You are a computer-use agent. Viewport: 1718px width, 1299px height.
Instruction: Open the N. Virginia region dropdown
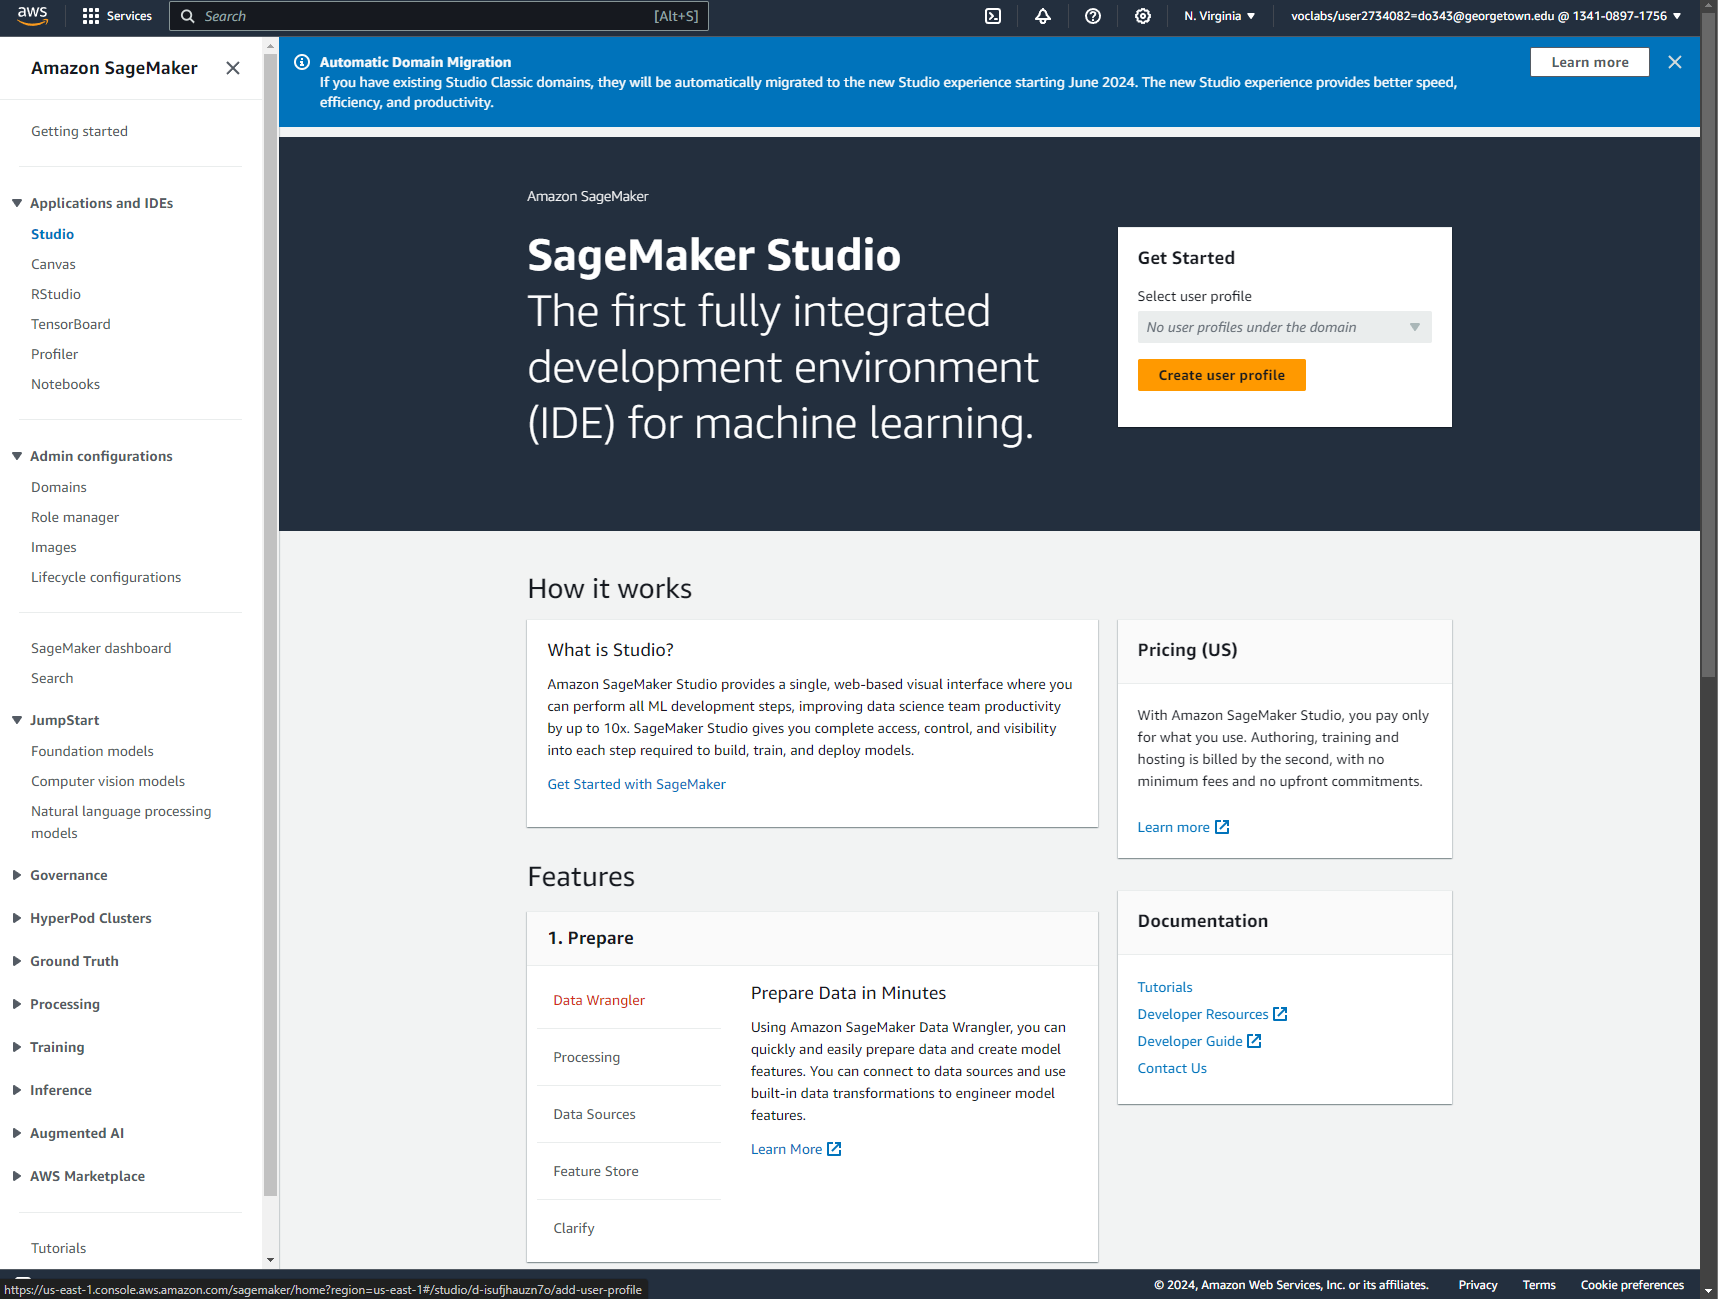[x=1219, y=16]
